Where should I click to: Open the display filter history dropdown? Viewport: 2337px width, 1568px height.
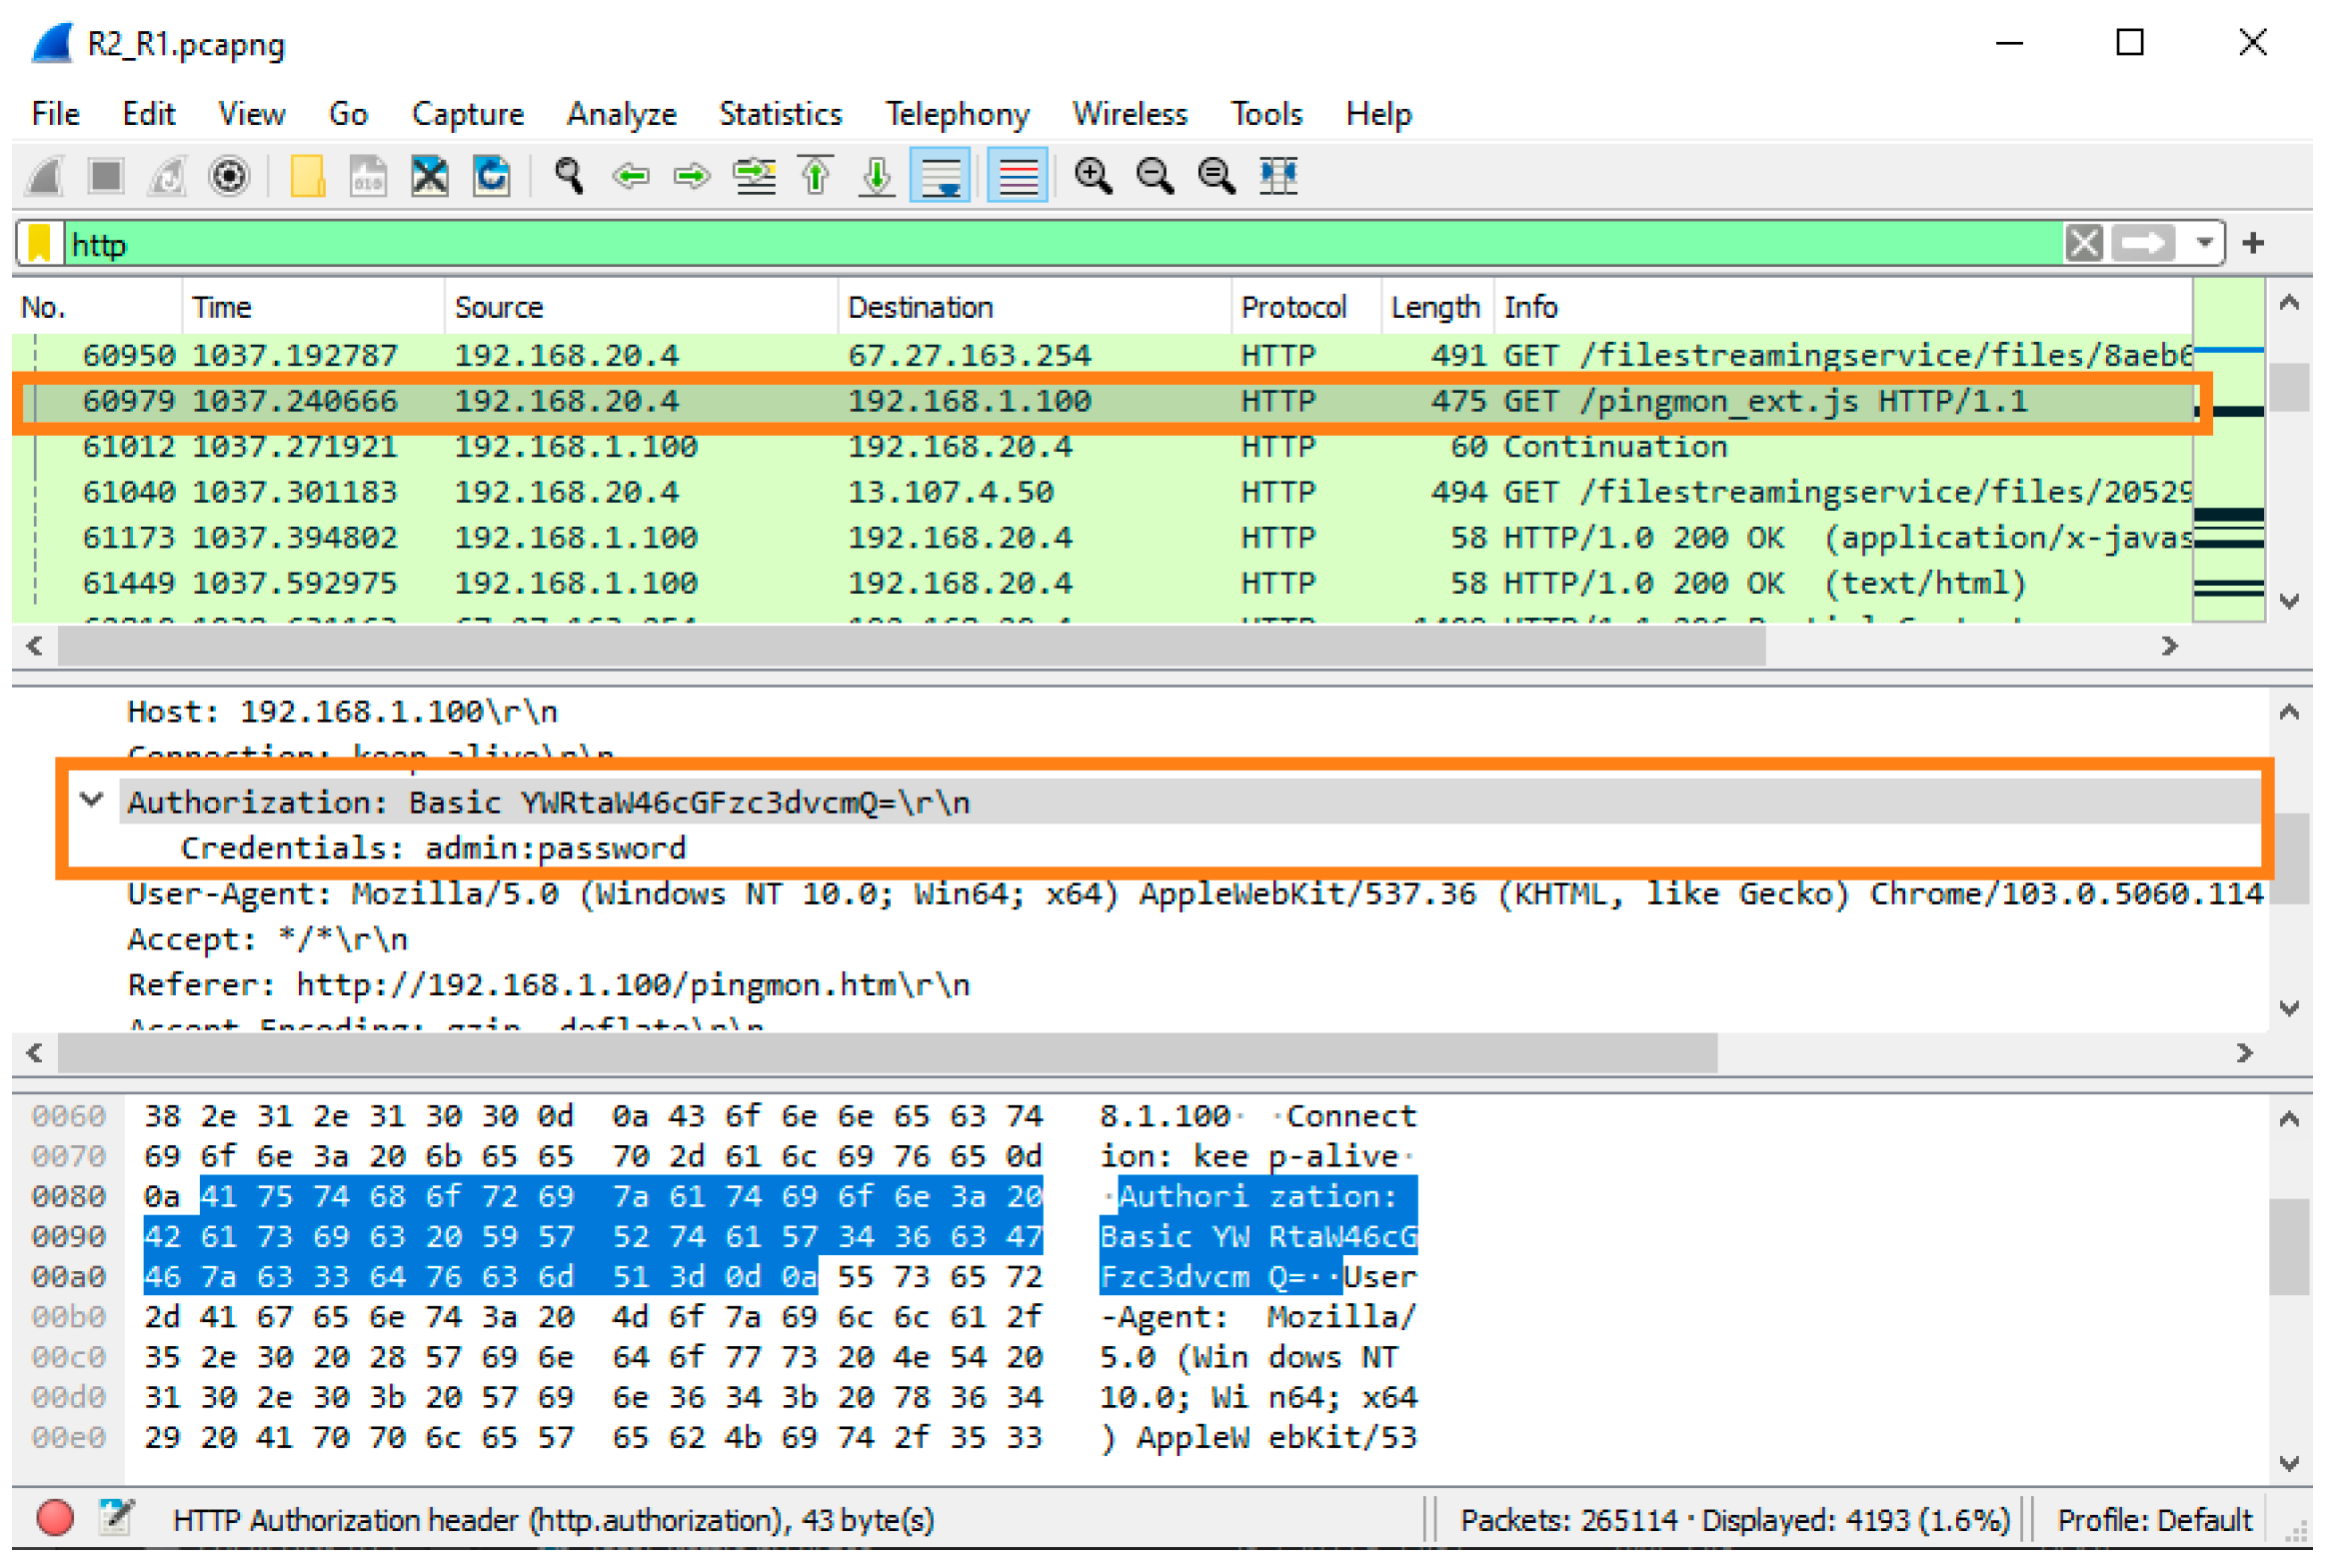pos(2204,243)
